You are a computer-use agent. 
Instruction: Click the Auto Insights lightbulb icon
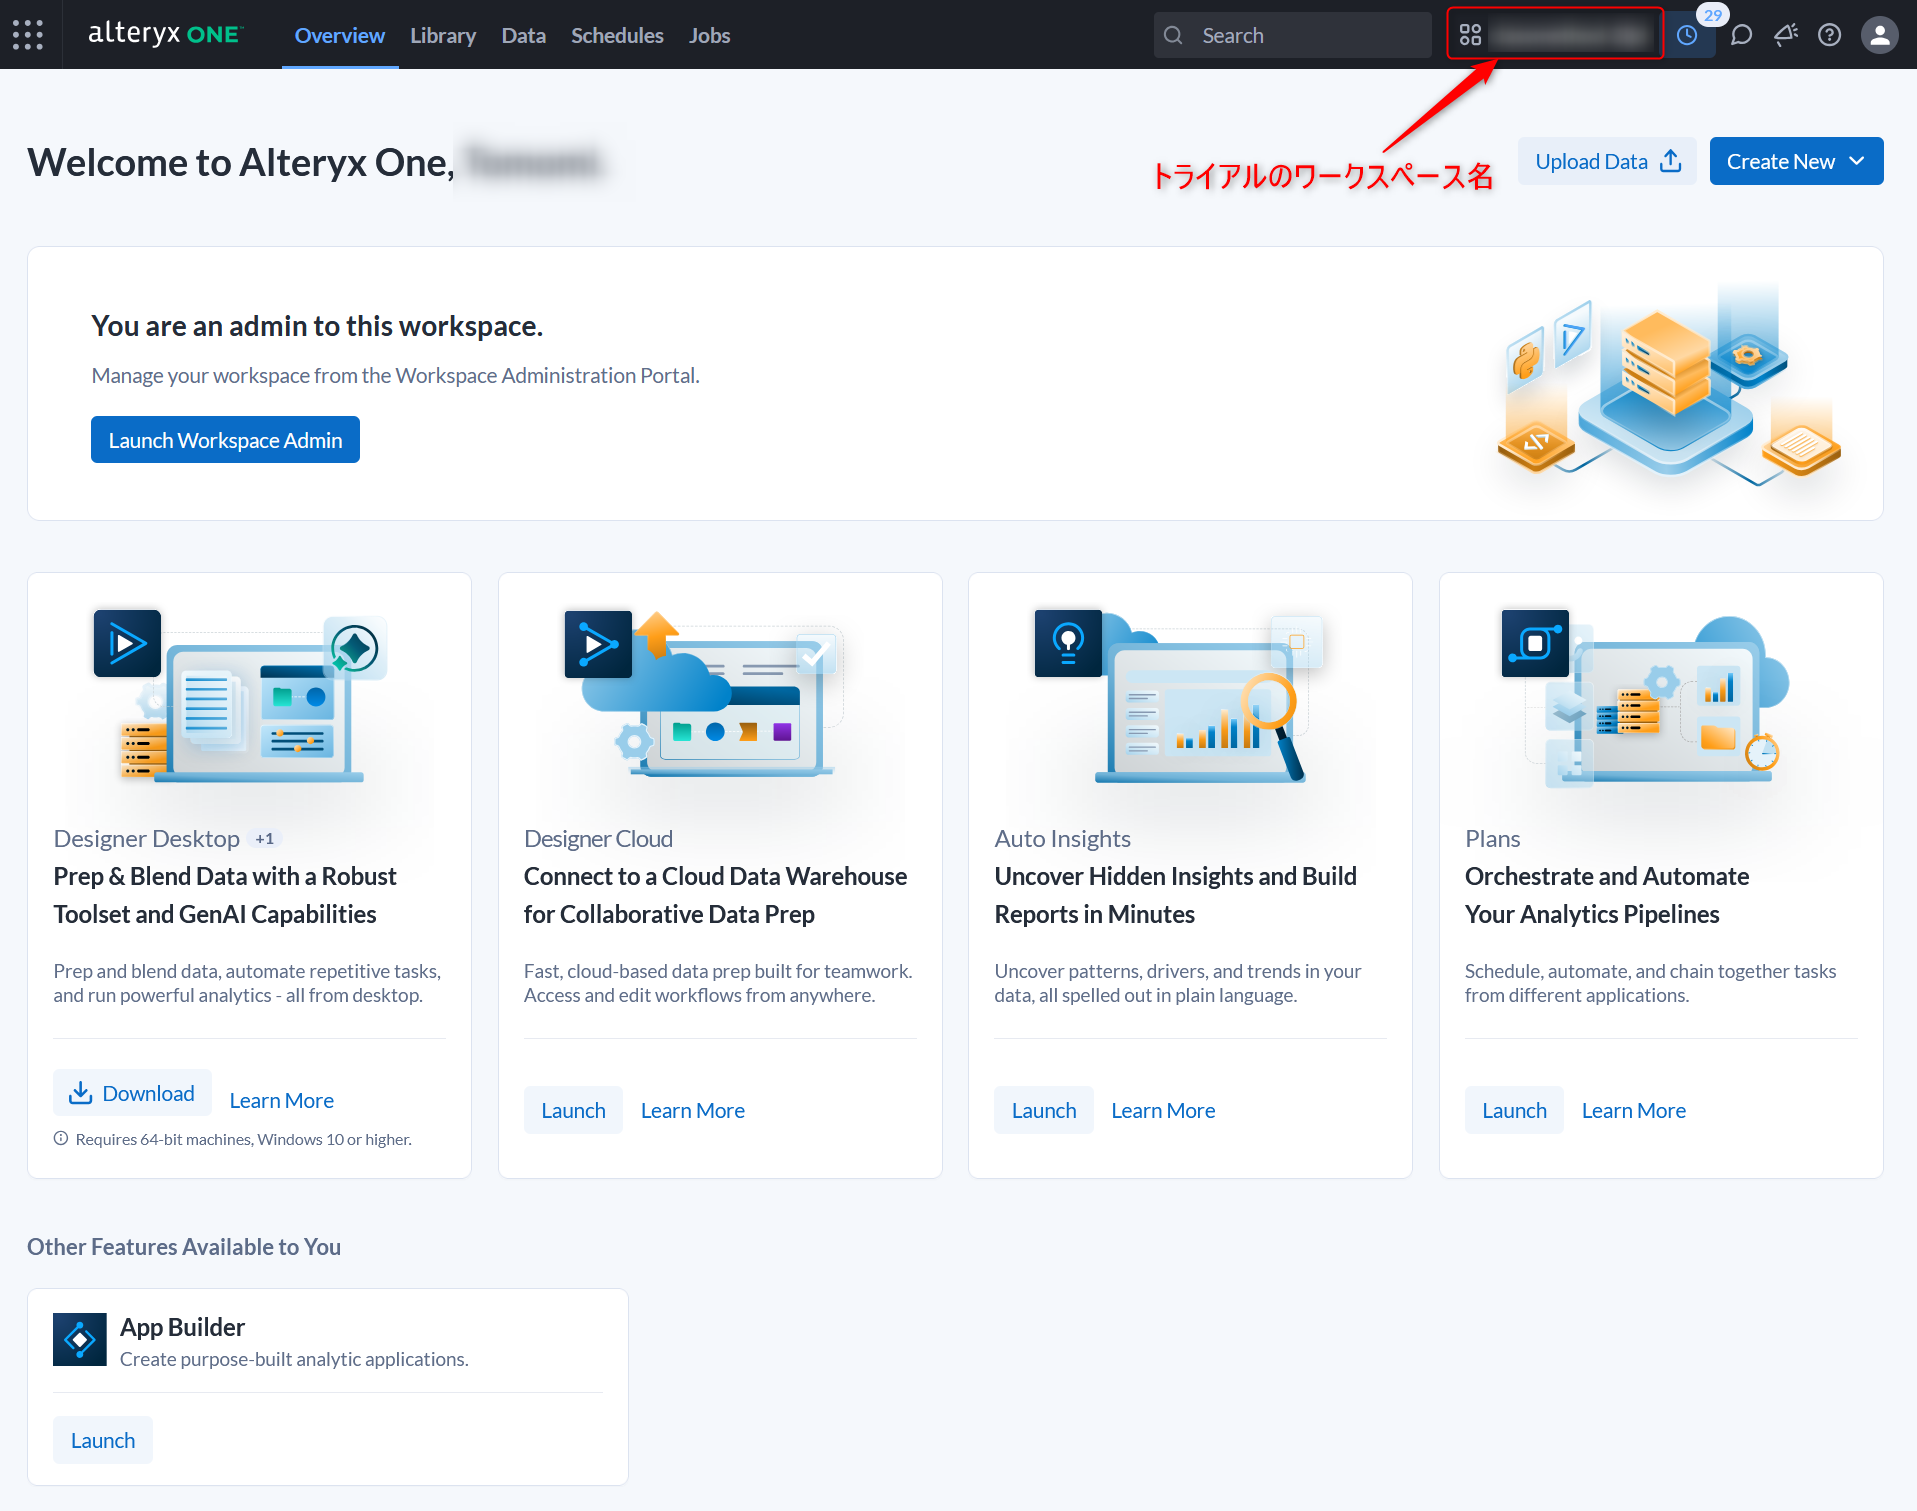1068,643
